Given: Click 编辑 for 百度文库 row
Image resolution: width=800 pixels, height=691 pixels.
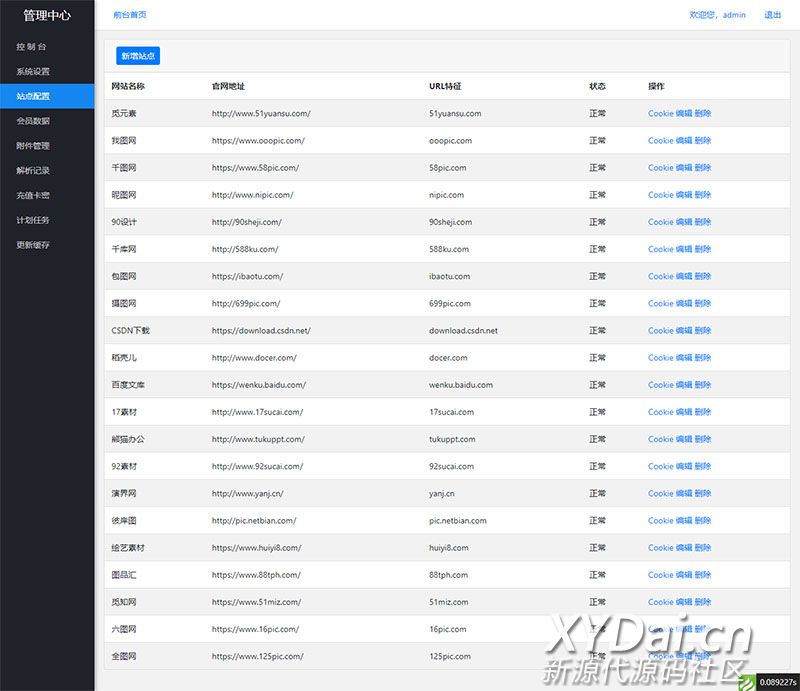Looking at the screenshot, I should coord(684,385).
